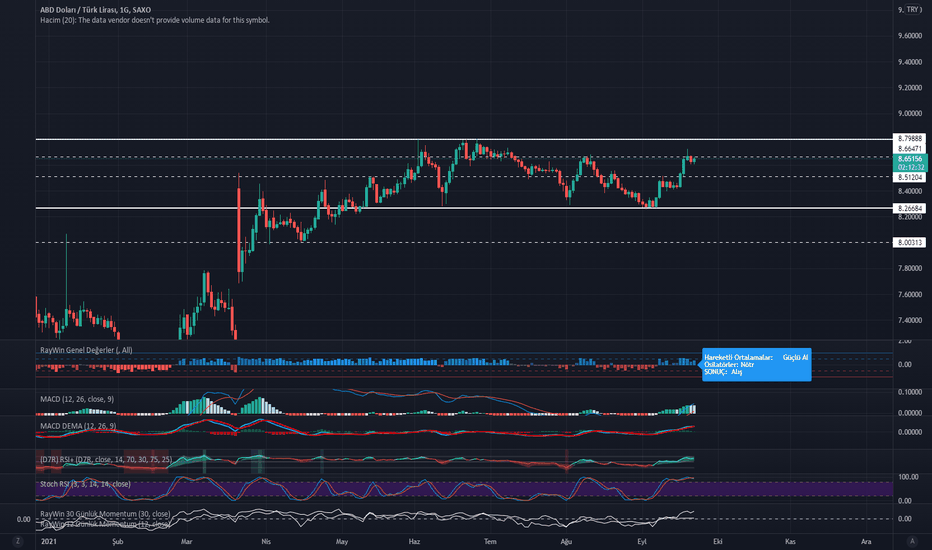Screen dimensions: 932x550
Task: Click the Ağu month on time axis
Action: click(x=566, y=542)
